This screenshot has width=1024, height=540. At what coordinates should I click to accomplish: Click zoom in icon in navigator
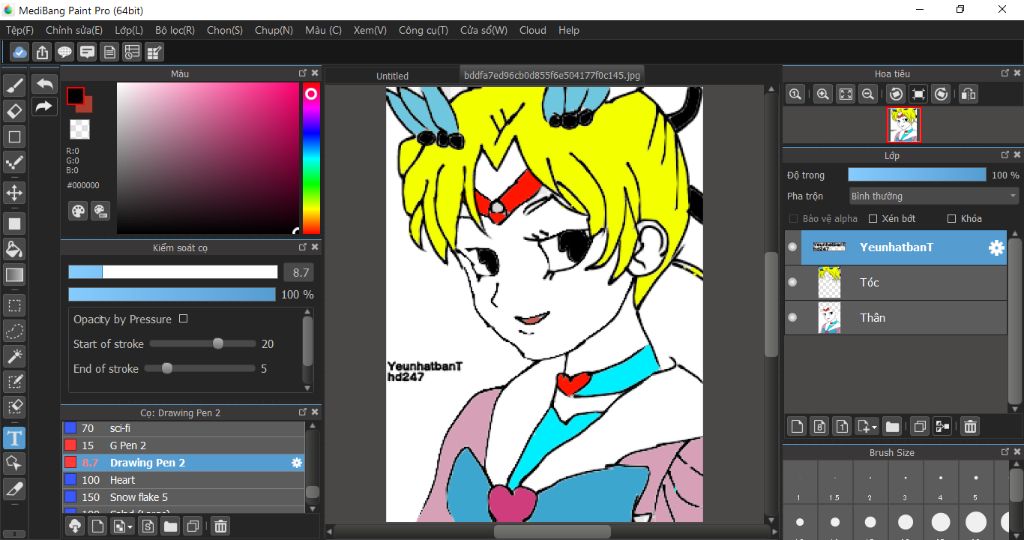(x=824, y=94)
